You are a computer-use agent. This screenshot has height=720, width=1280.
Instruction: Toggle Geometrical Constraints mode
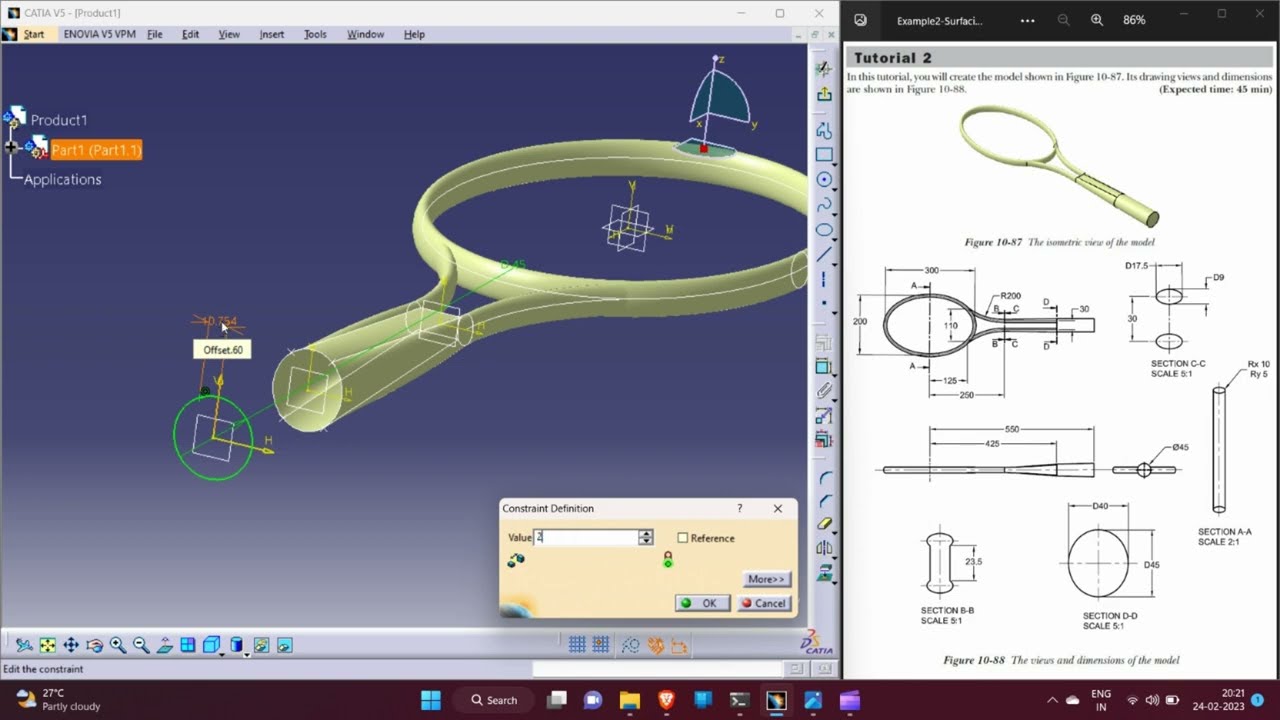click(655, 645)
